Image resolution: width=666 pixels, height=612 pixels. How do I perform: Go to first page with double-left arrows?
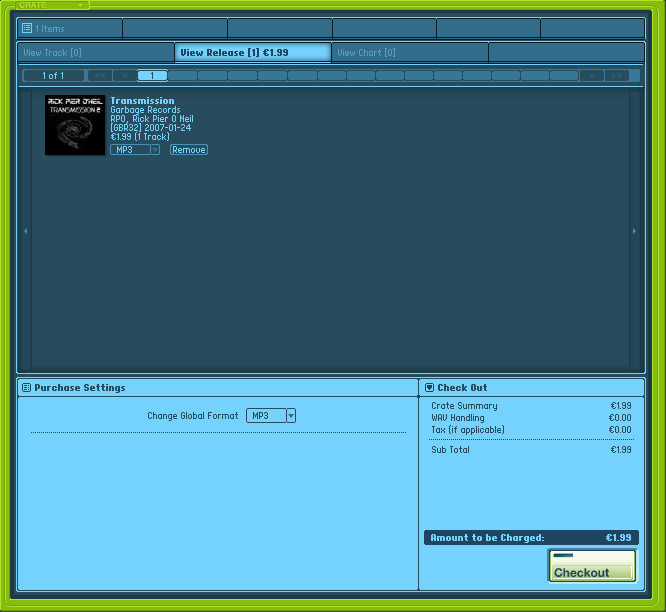tap(99, 76)
